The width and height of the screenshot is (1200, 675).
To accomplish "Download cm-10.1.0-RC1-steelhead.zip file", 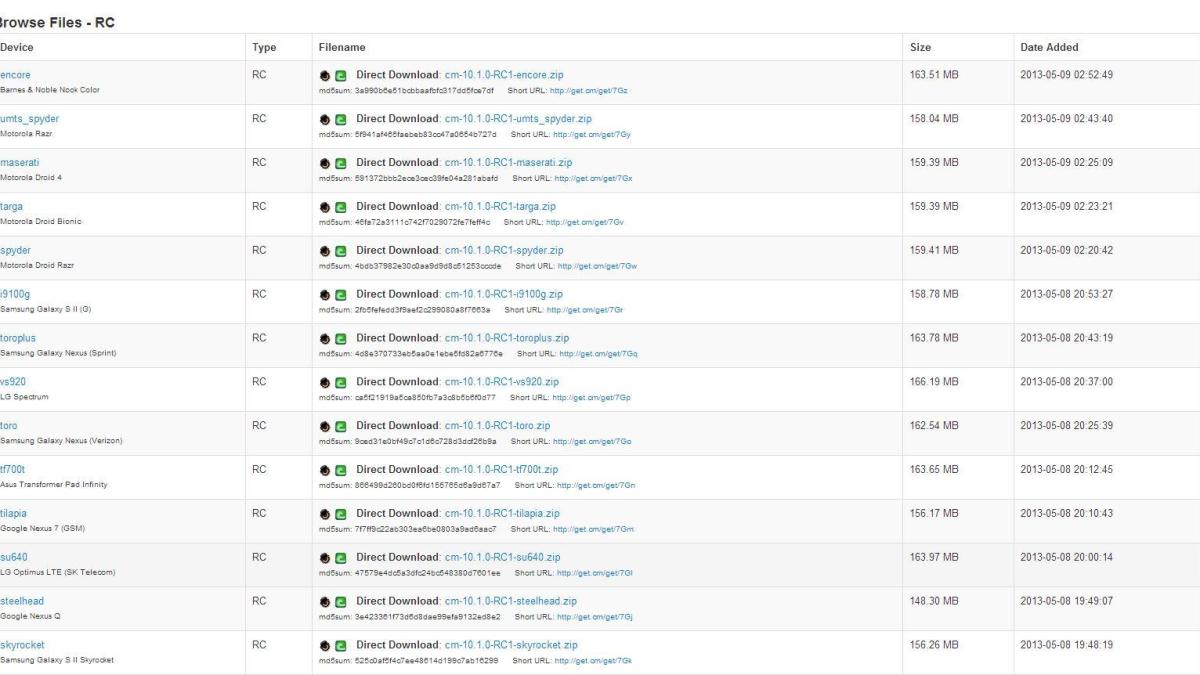I will (510, 601).
